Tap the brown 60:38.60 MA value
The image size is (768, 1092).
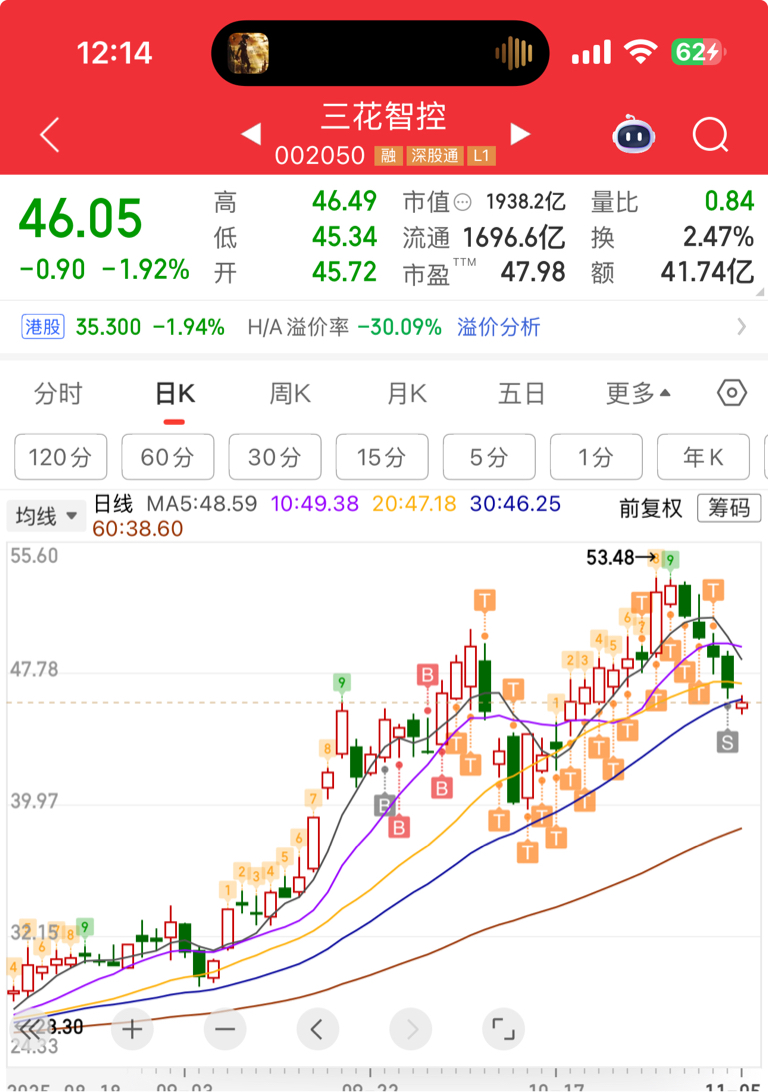tap(138, 529)
